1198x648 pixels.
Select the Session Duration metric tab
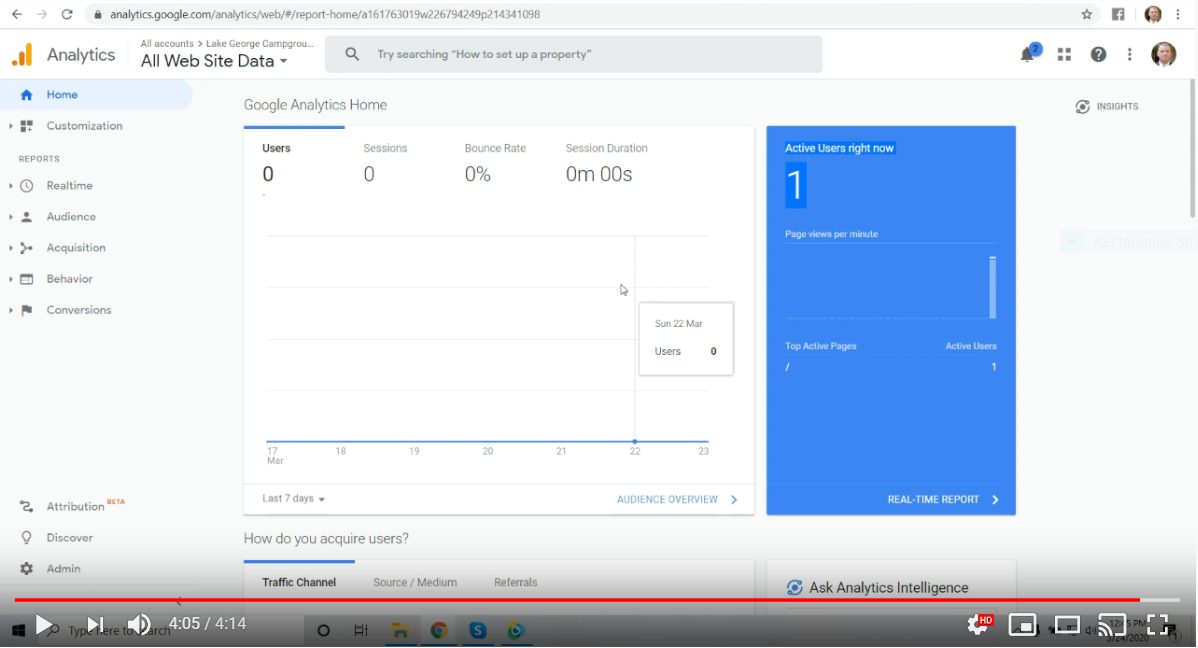click(607, 164)
